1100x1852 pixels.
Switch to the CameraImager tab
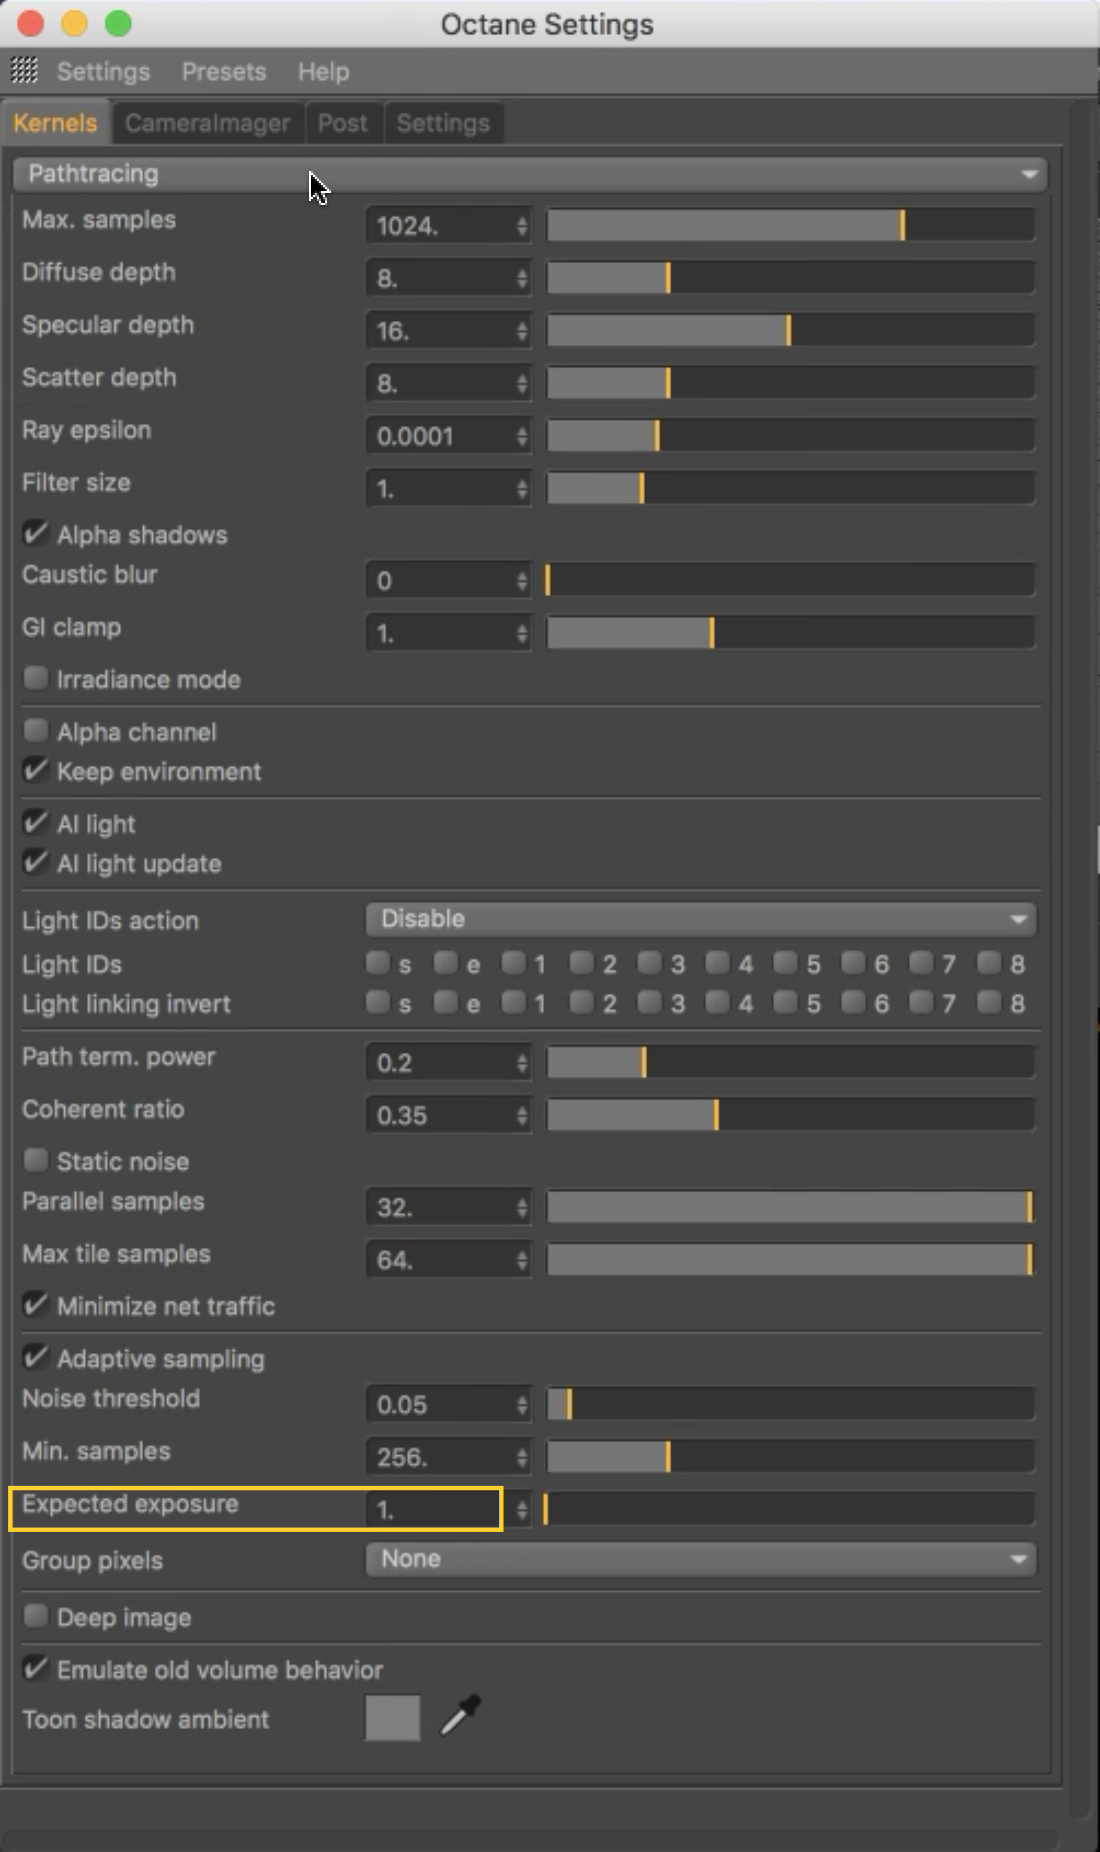(207, 123)
